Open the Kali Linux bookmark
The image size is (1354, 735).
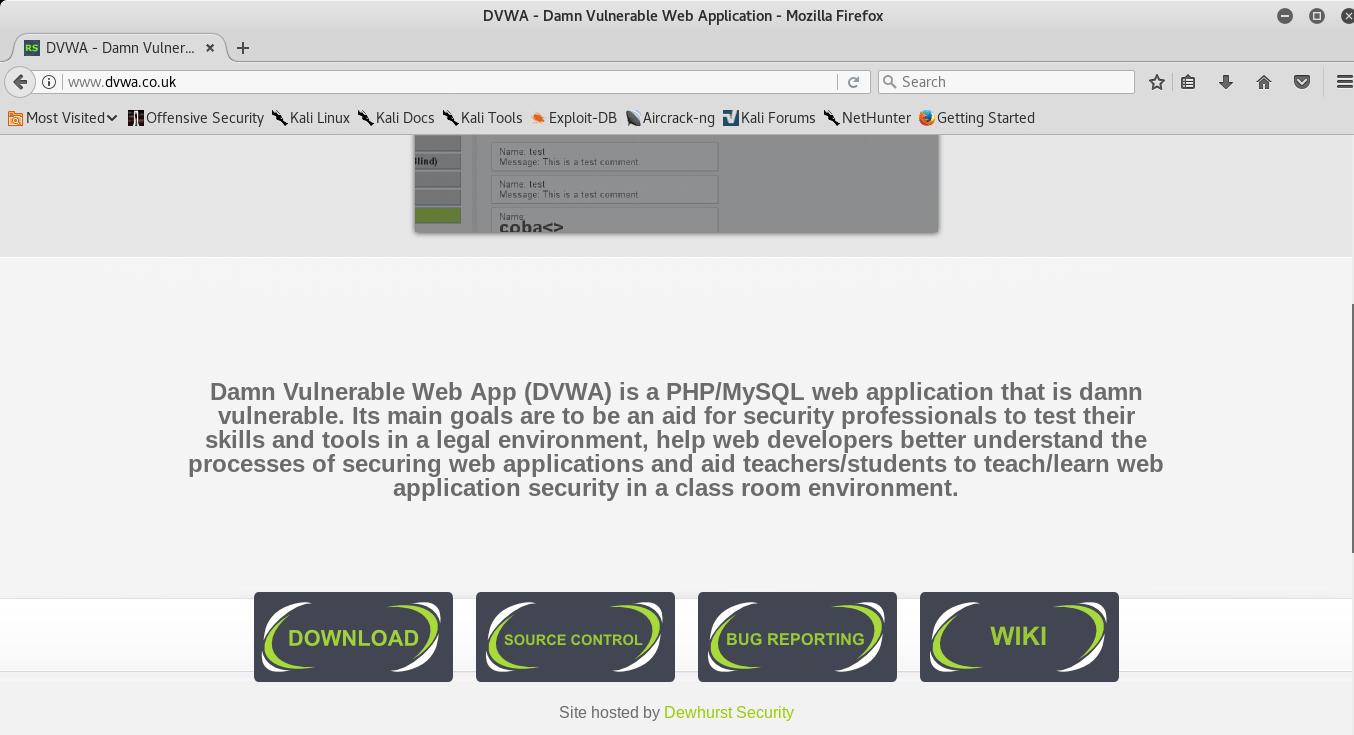click(x=310, y=118)
